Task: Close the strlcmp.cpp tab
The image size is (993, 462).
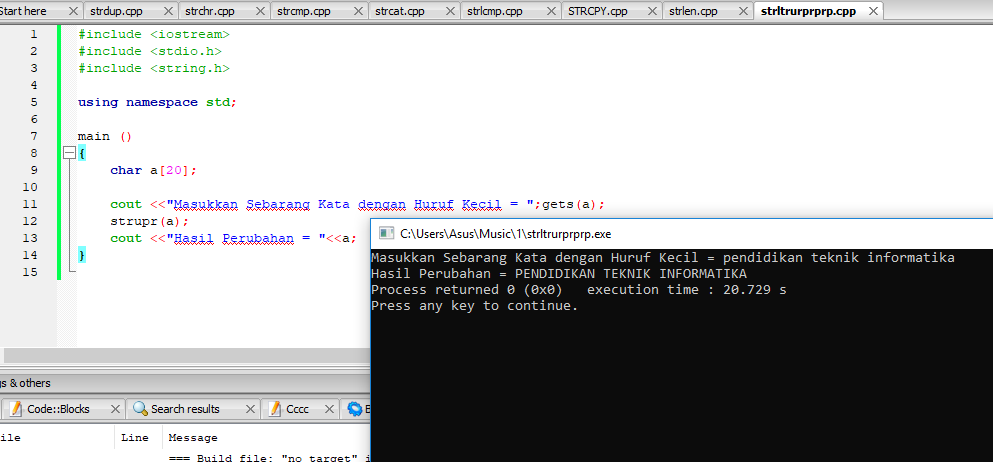Action: tap(551, 11)
